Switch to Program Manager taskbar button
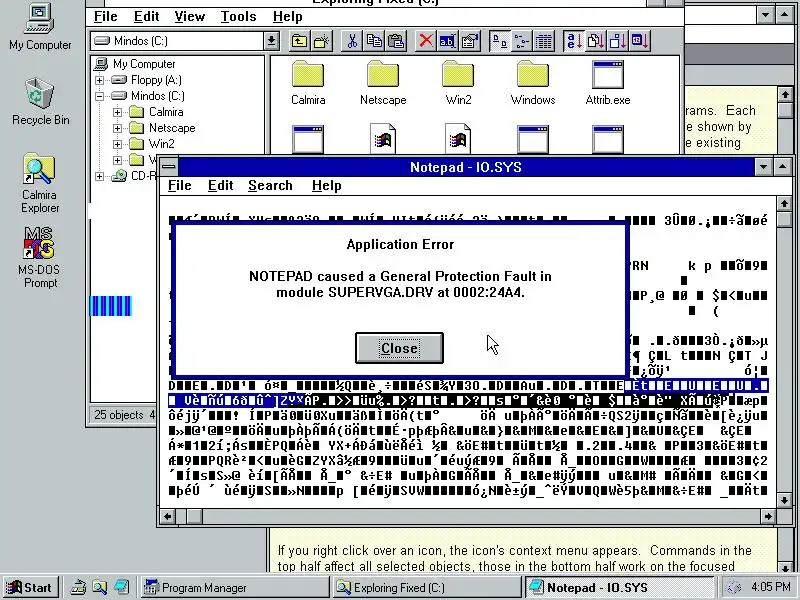The image size is (800, 600). pos(234,588)
